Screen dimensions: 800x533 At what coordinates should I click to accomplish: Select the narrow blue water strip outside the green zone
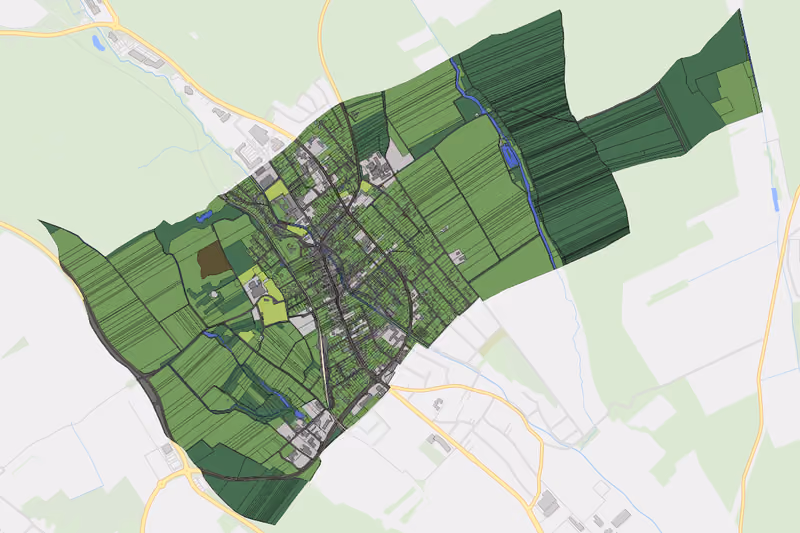click(x=776, y=199)
